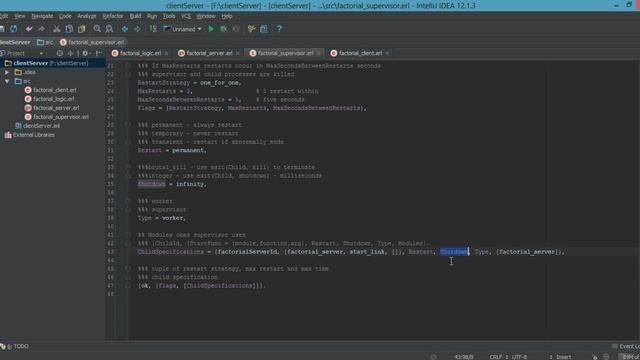Open the Build menu

(135, 16)
